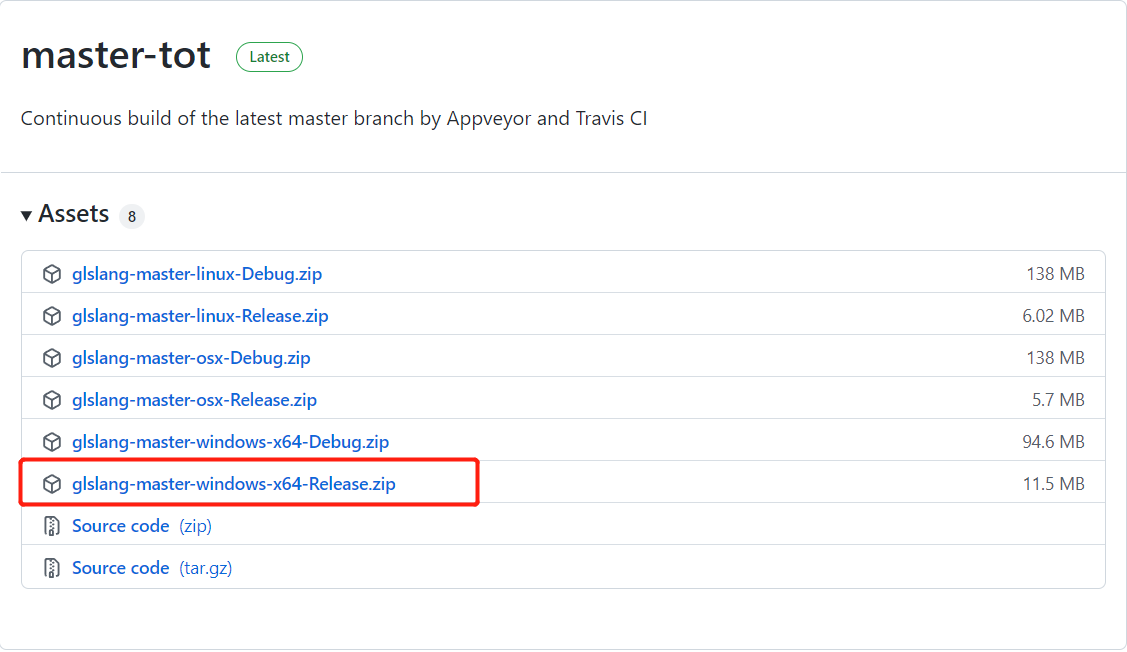Click the disclosure triangle before Assets
The width and height of the screenshot is (1127, 652).
pos(25,214)
